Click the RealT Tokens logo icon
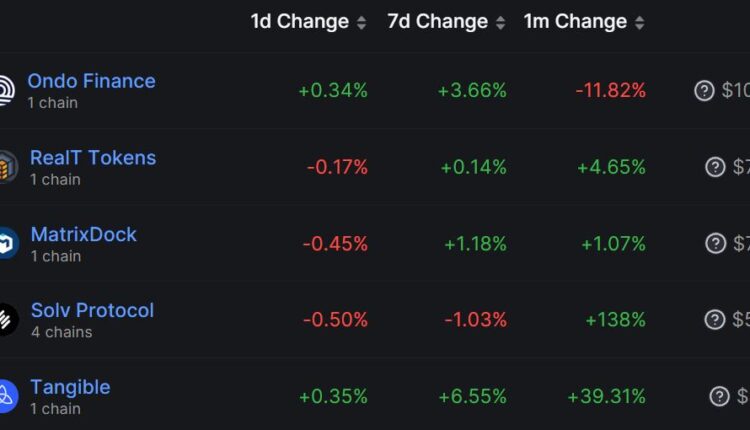The height and width of the screenshot is (430, 750). coord(6,167)
